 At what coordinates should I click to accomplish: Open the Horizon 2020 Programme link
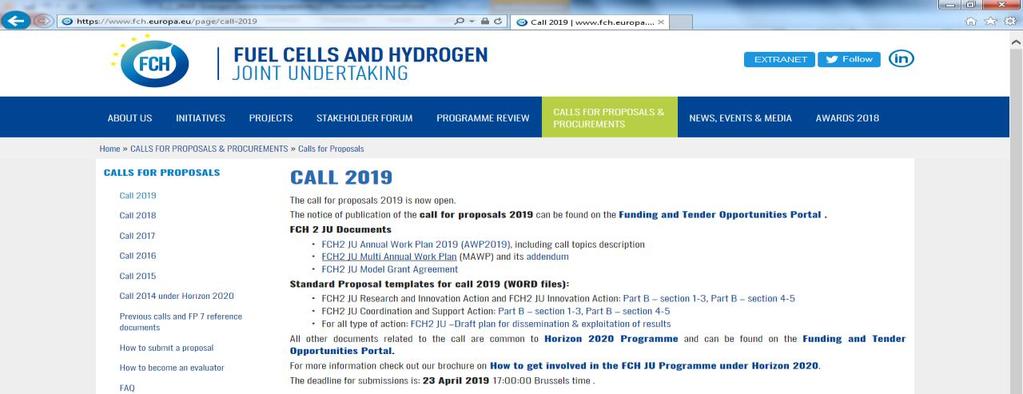[x=611, y=339]
